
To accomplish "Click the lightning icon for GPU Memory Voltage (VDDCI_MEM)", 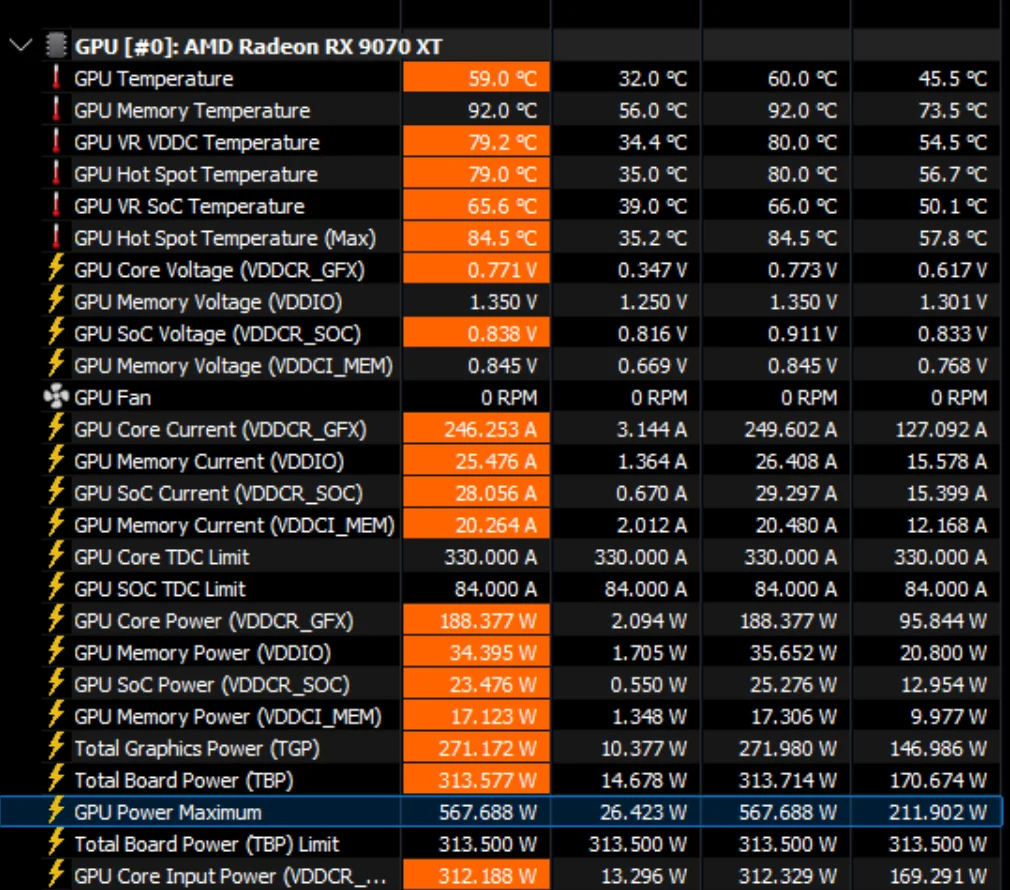I will click(56, 365).
